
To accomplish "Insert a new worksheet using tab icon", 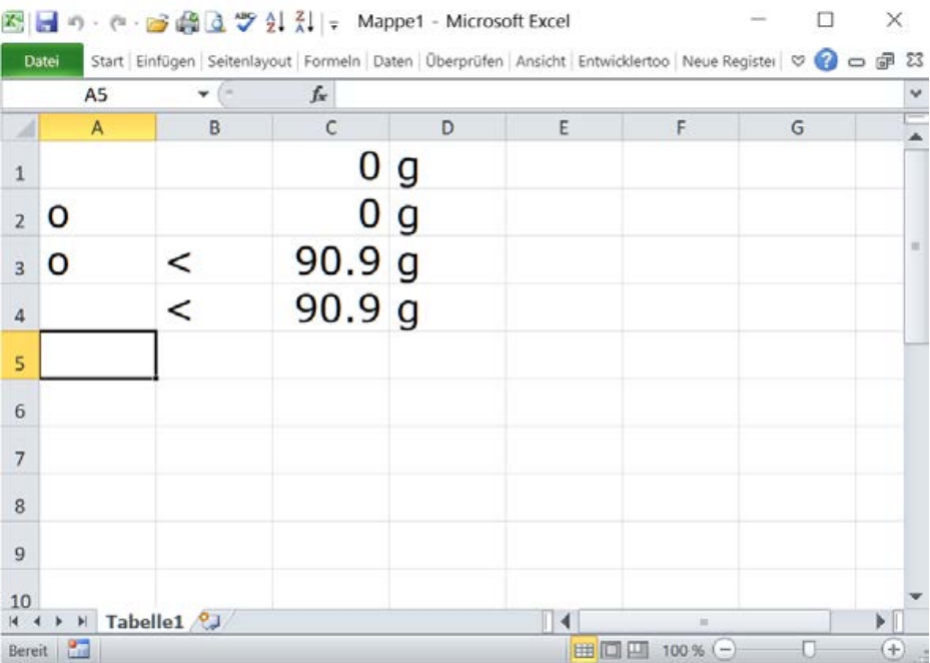I will [x=209, y=621].
